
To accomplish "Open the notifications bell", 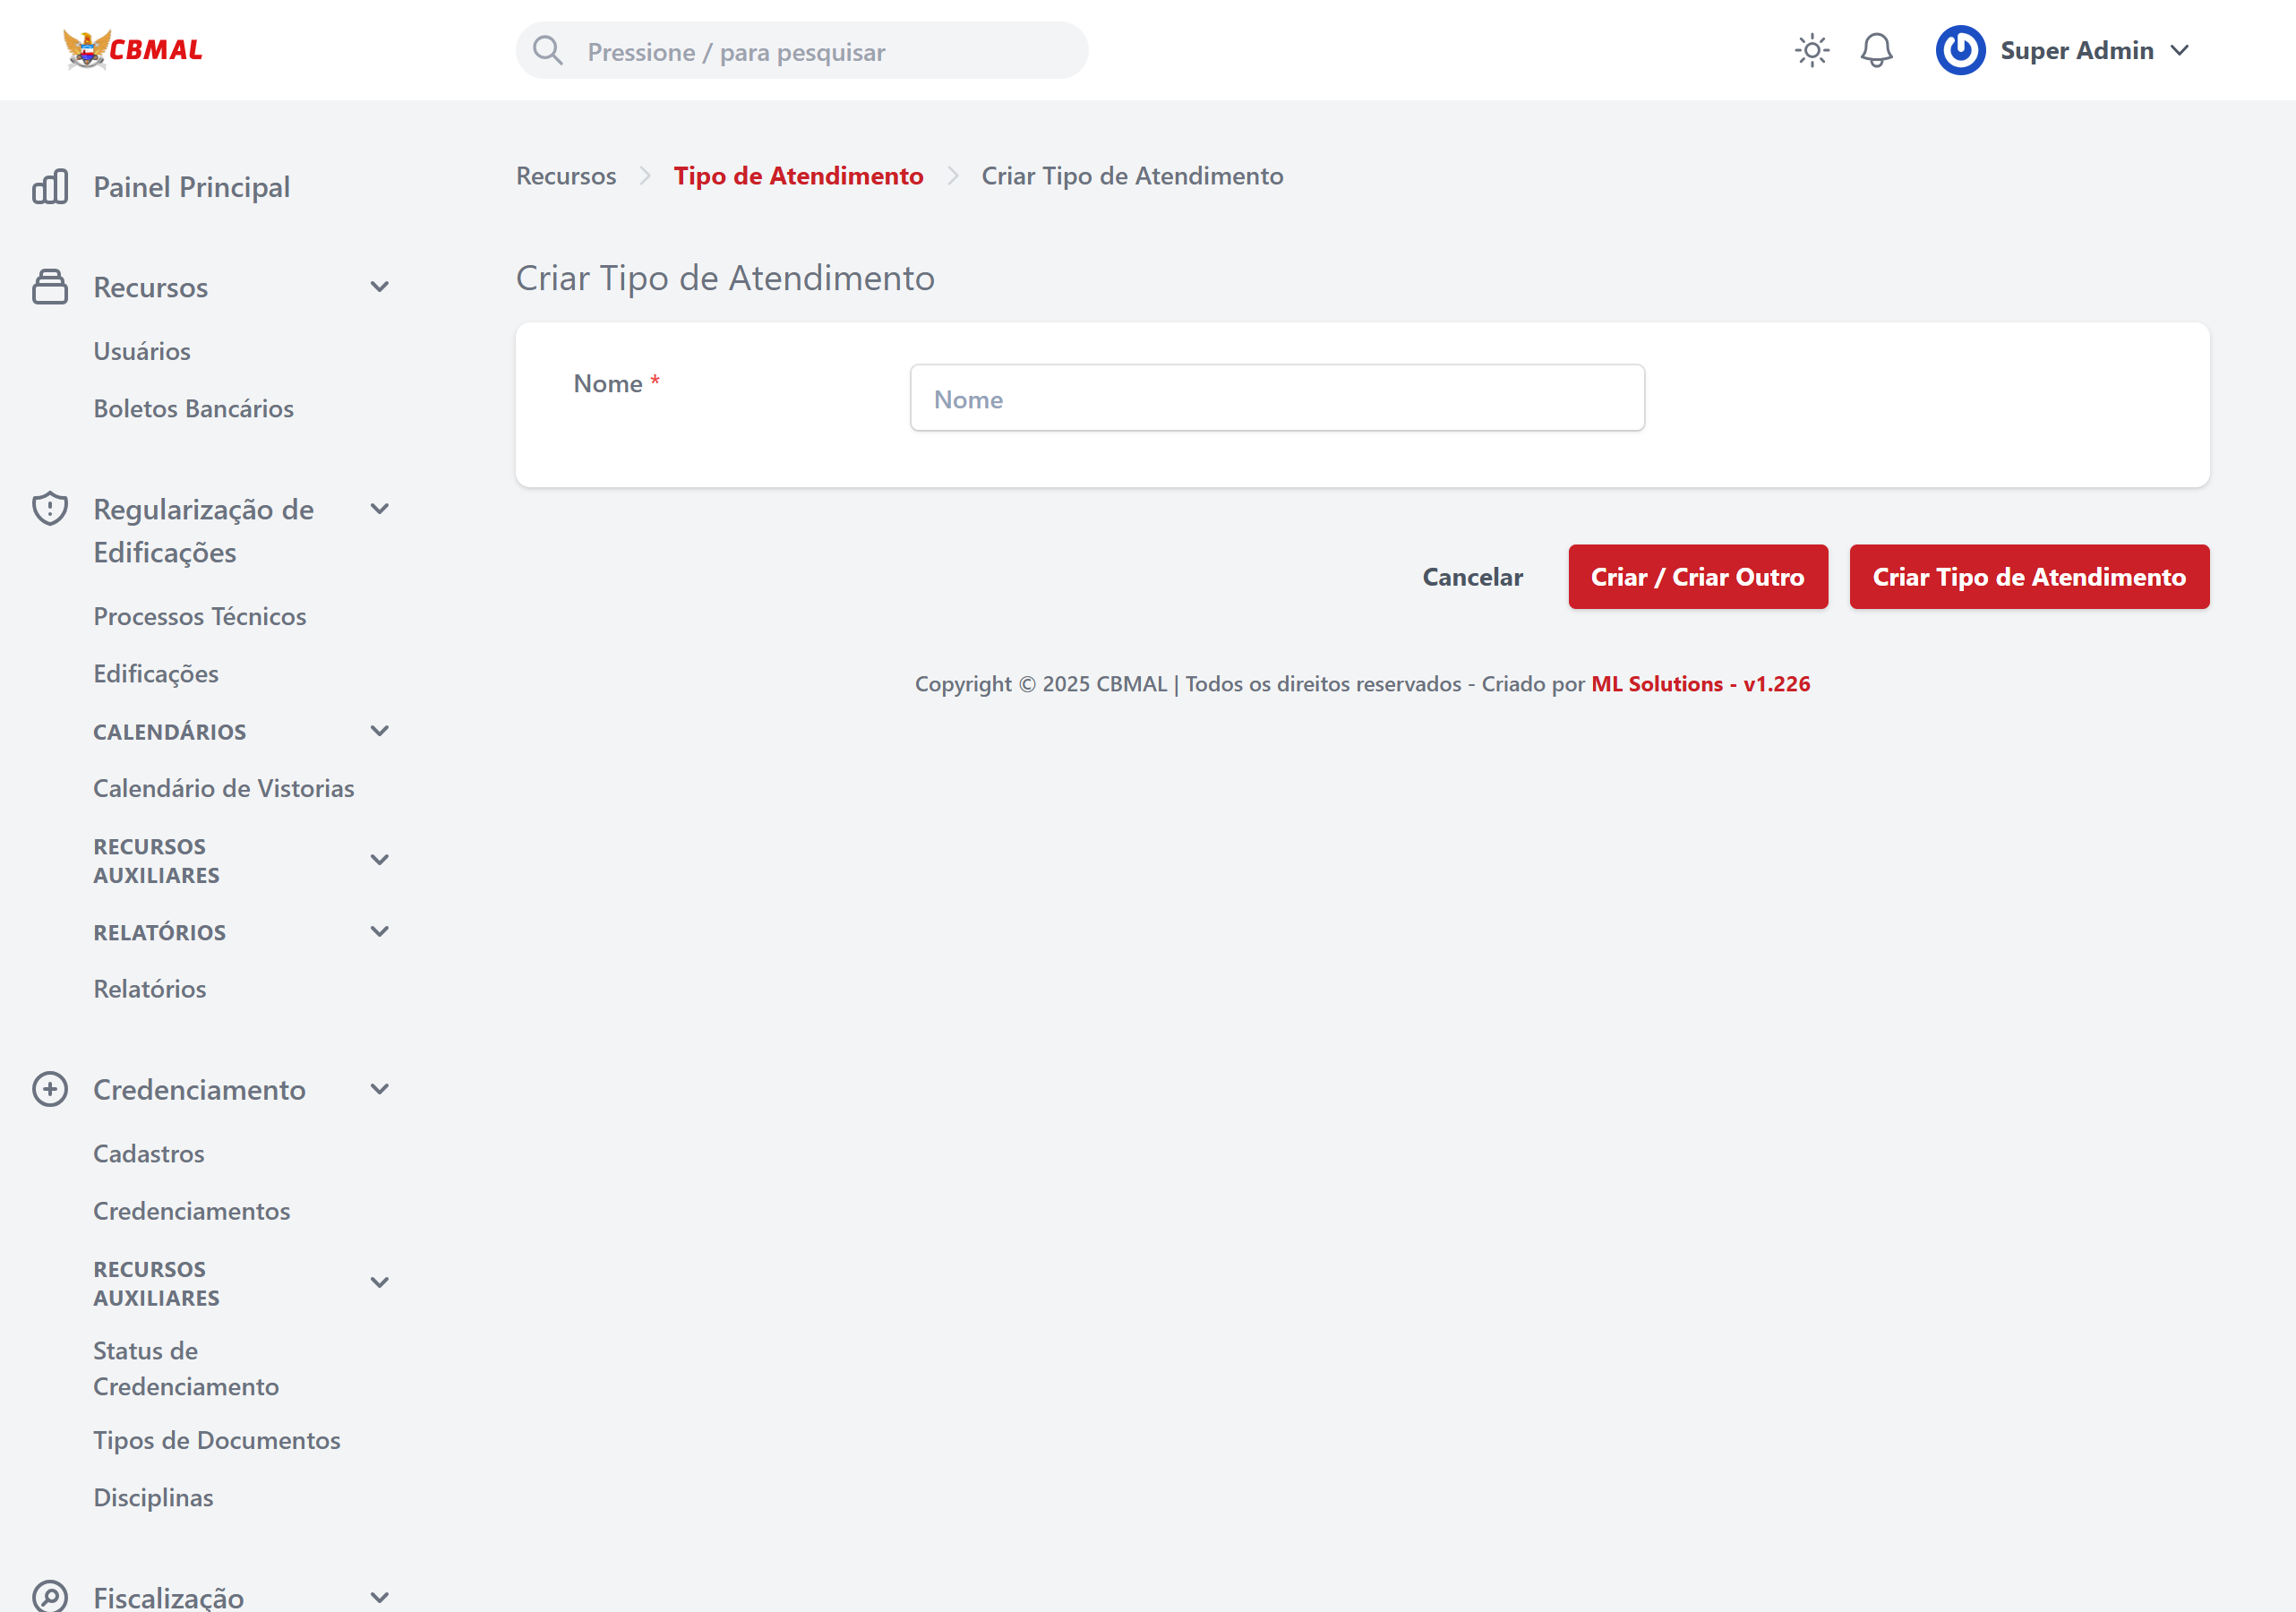I will pos(1876,50).
